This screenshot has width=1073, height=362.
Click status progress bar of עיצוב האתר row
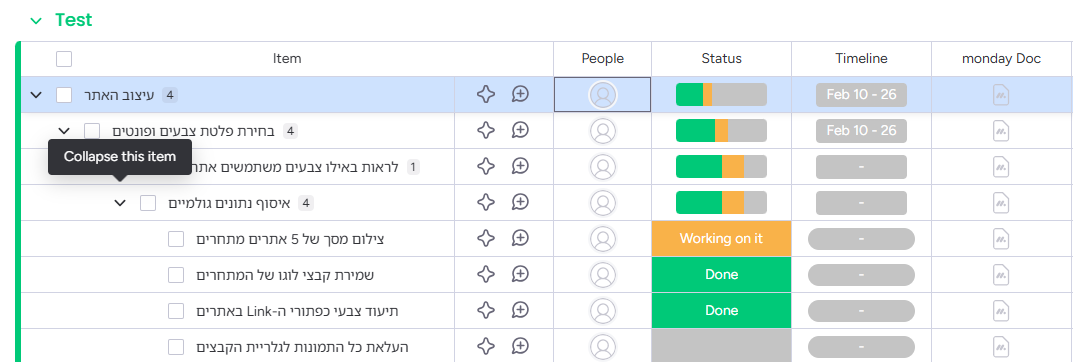pos(721,94)
